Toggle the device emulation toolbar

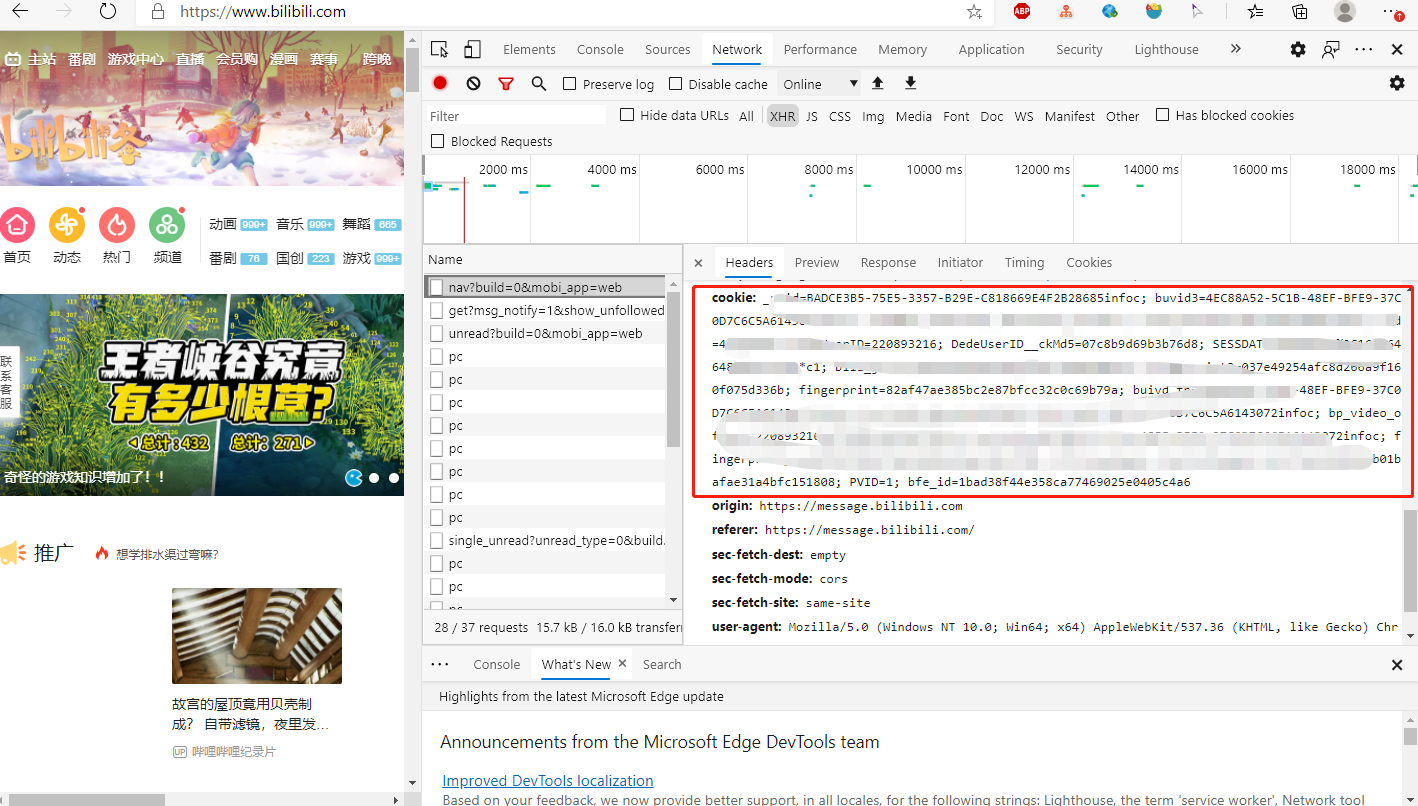click(472, 48)
